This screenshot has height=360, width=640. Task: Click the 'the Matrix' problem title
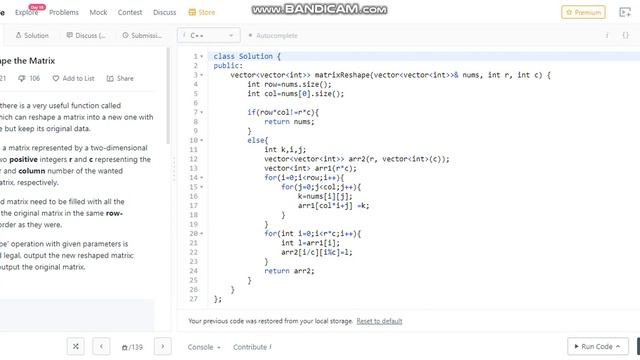tap(27, 61)
